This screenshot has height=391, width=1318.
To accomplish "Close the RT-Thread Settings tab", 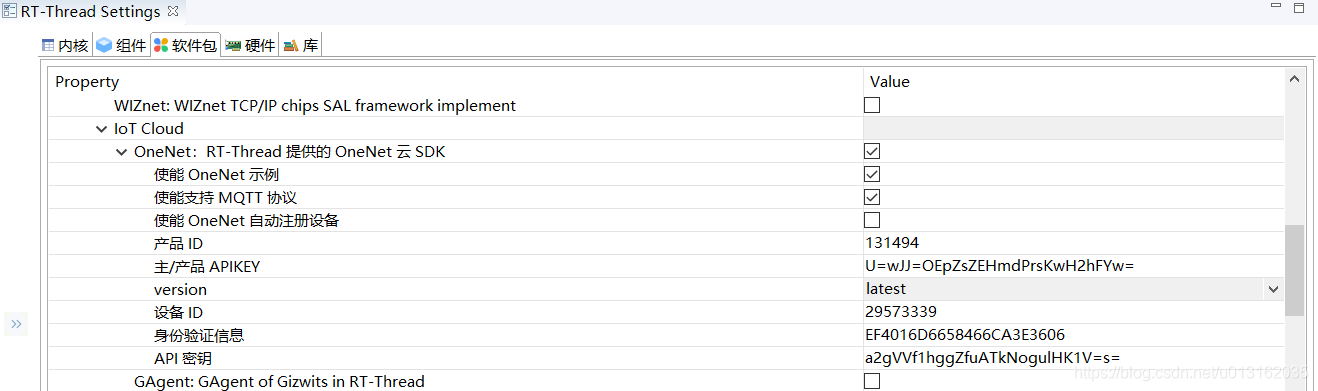I will pos(172,12).
